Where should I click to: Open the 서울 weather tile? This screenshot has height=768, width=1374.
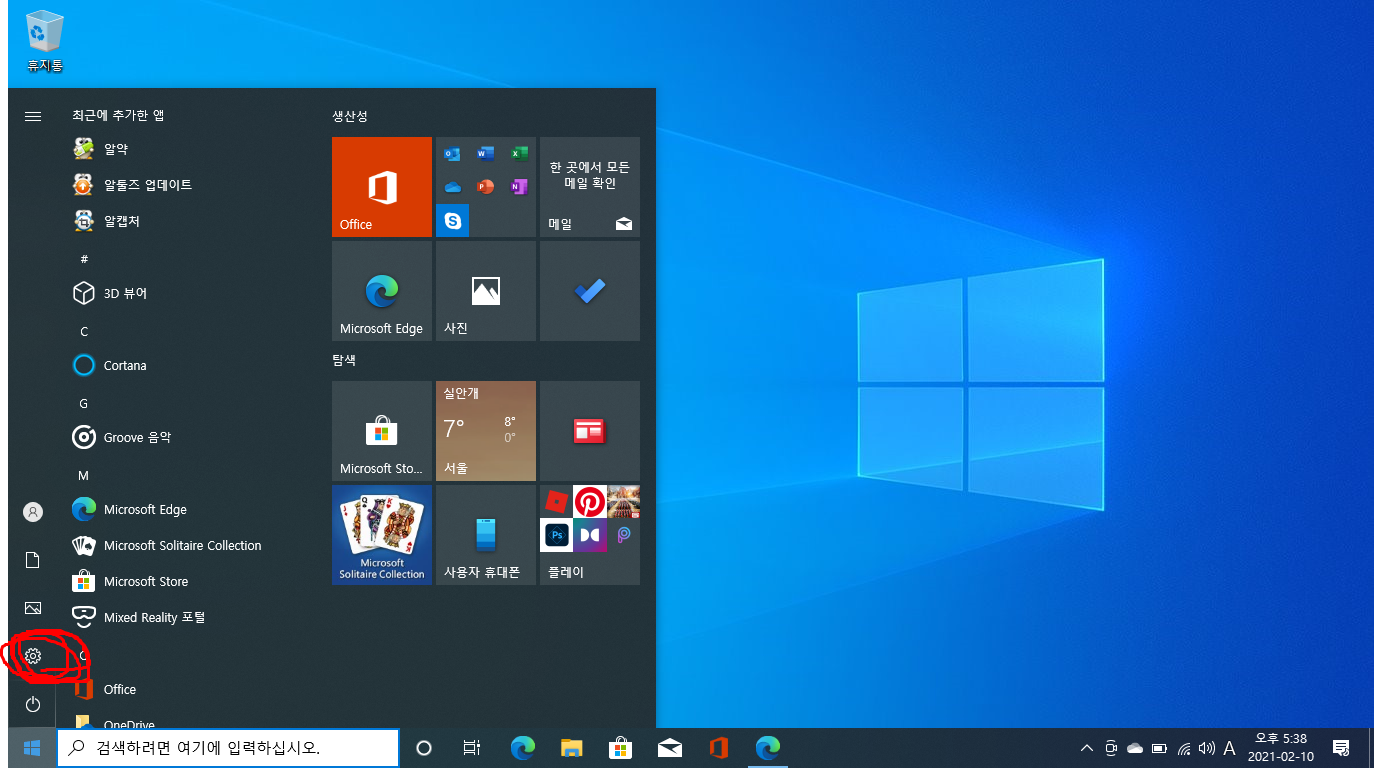pos(486,431)
